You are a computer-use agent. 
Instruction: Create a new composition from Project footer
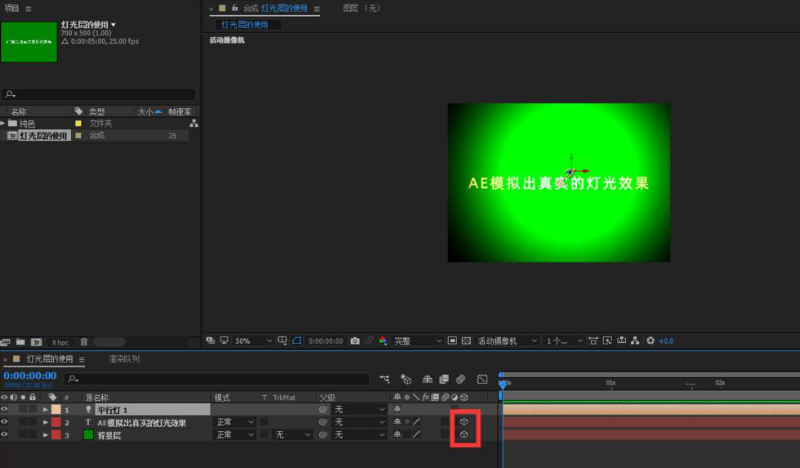(36, 342)
